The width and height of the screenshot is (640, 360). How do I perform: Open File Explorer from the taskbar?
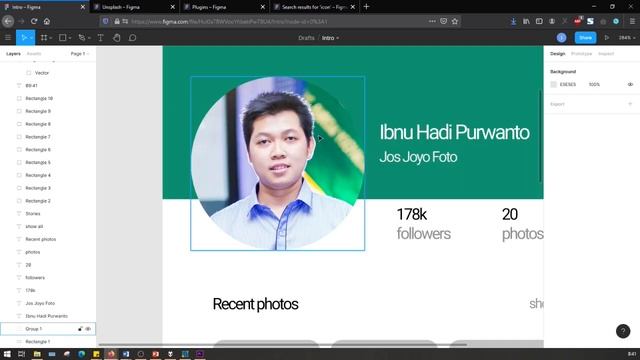pyautogui.click(x=37, y=354)
